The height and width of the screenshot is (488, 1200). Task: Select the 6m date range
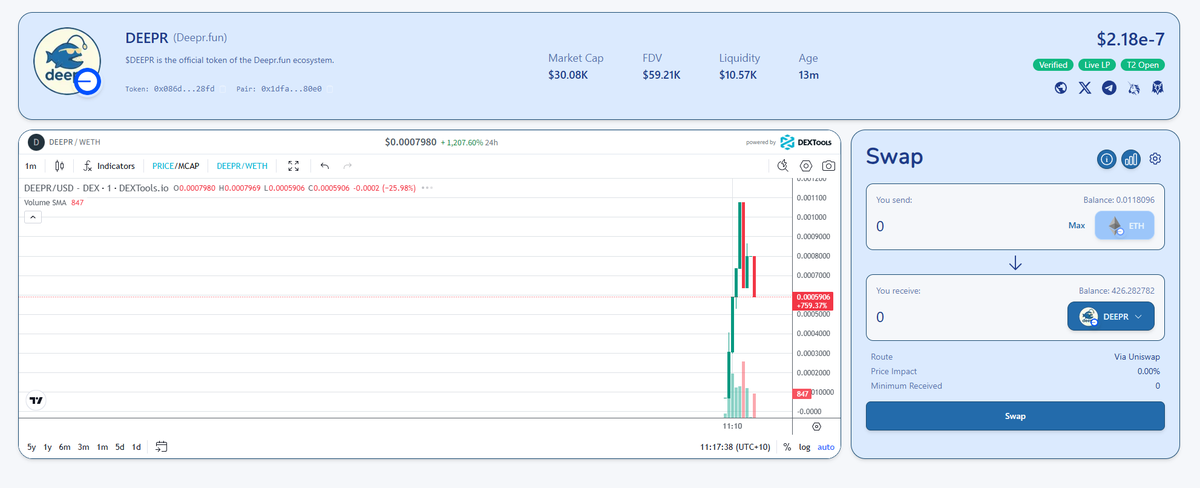64,447
